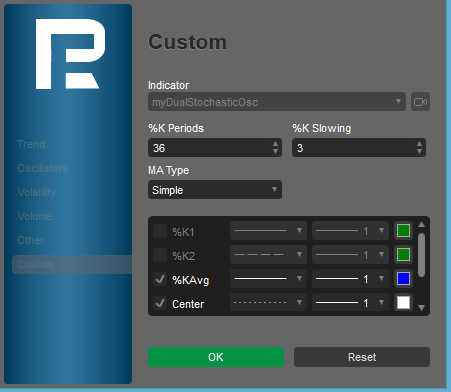This screenshot has width=451, height=392.
Task: Change the %KAvg blue color swatch
Action: pos(403,279)
